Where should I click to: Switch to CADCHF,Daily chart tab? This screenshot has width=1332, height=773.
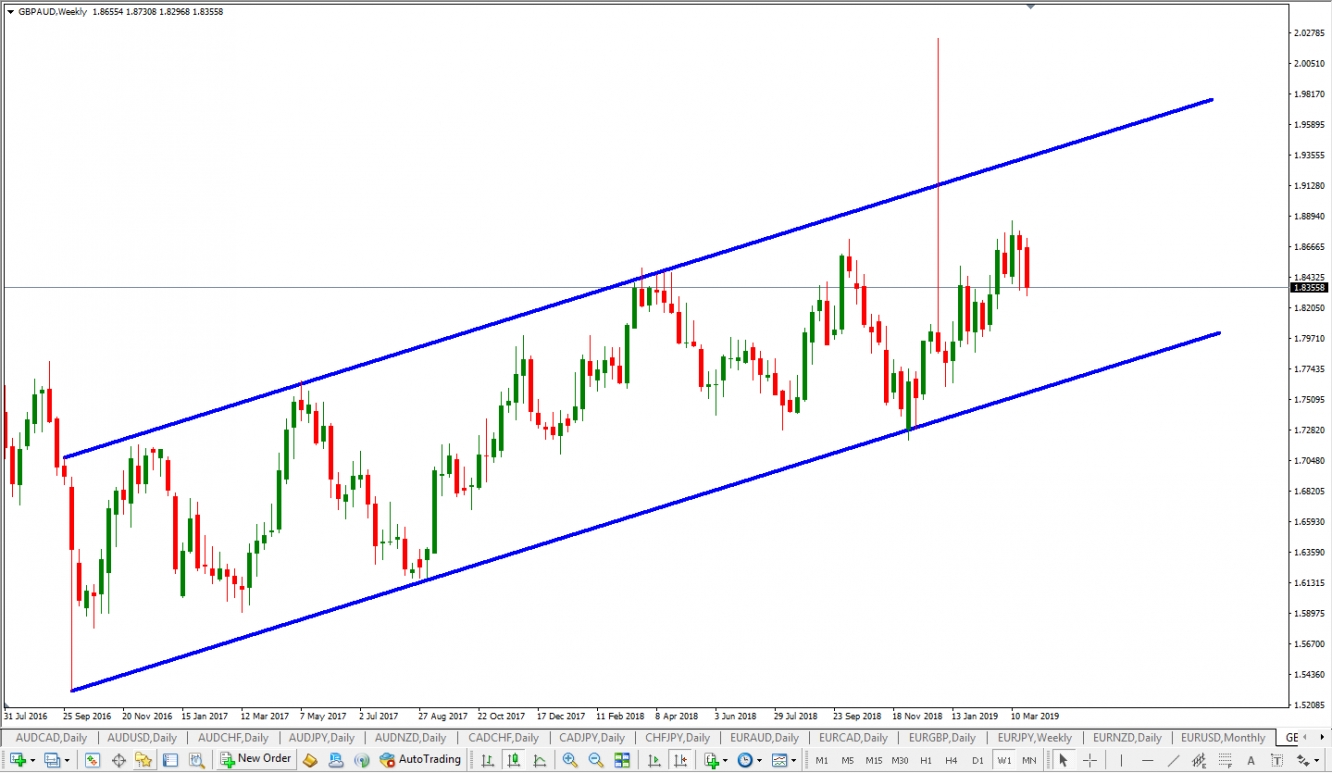click(x=503, y=737)
